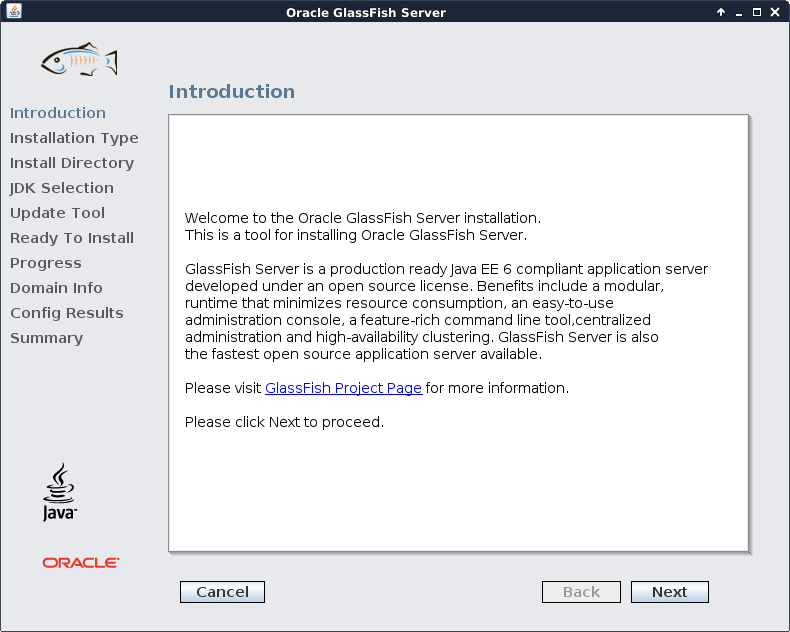Close the Oracle GlassFish Server window
The image size is (790, 632).
coord(775,12)
